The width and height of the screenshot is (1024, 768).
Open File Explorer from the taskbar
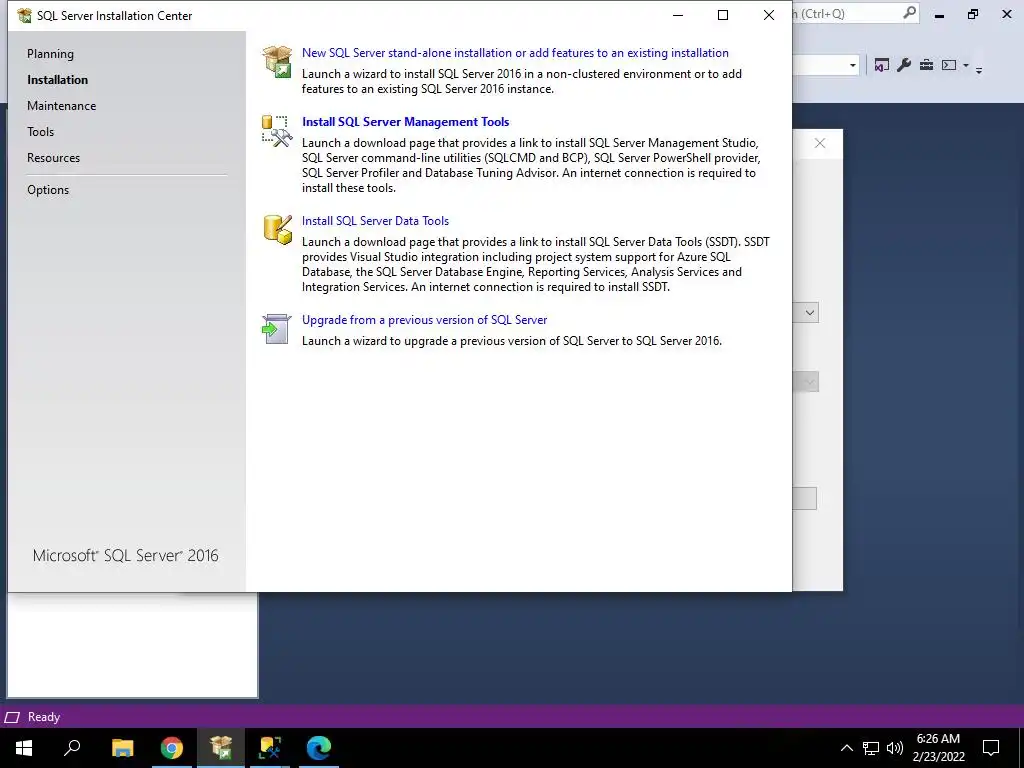pyautogui.click(x=122, y=748)
